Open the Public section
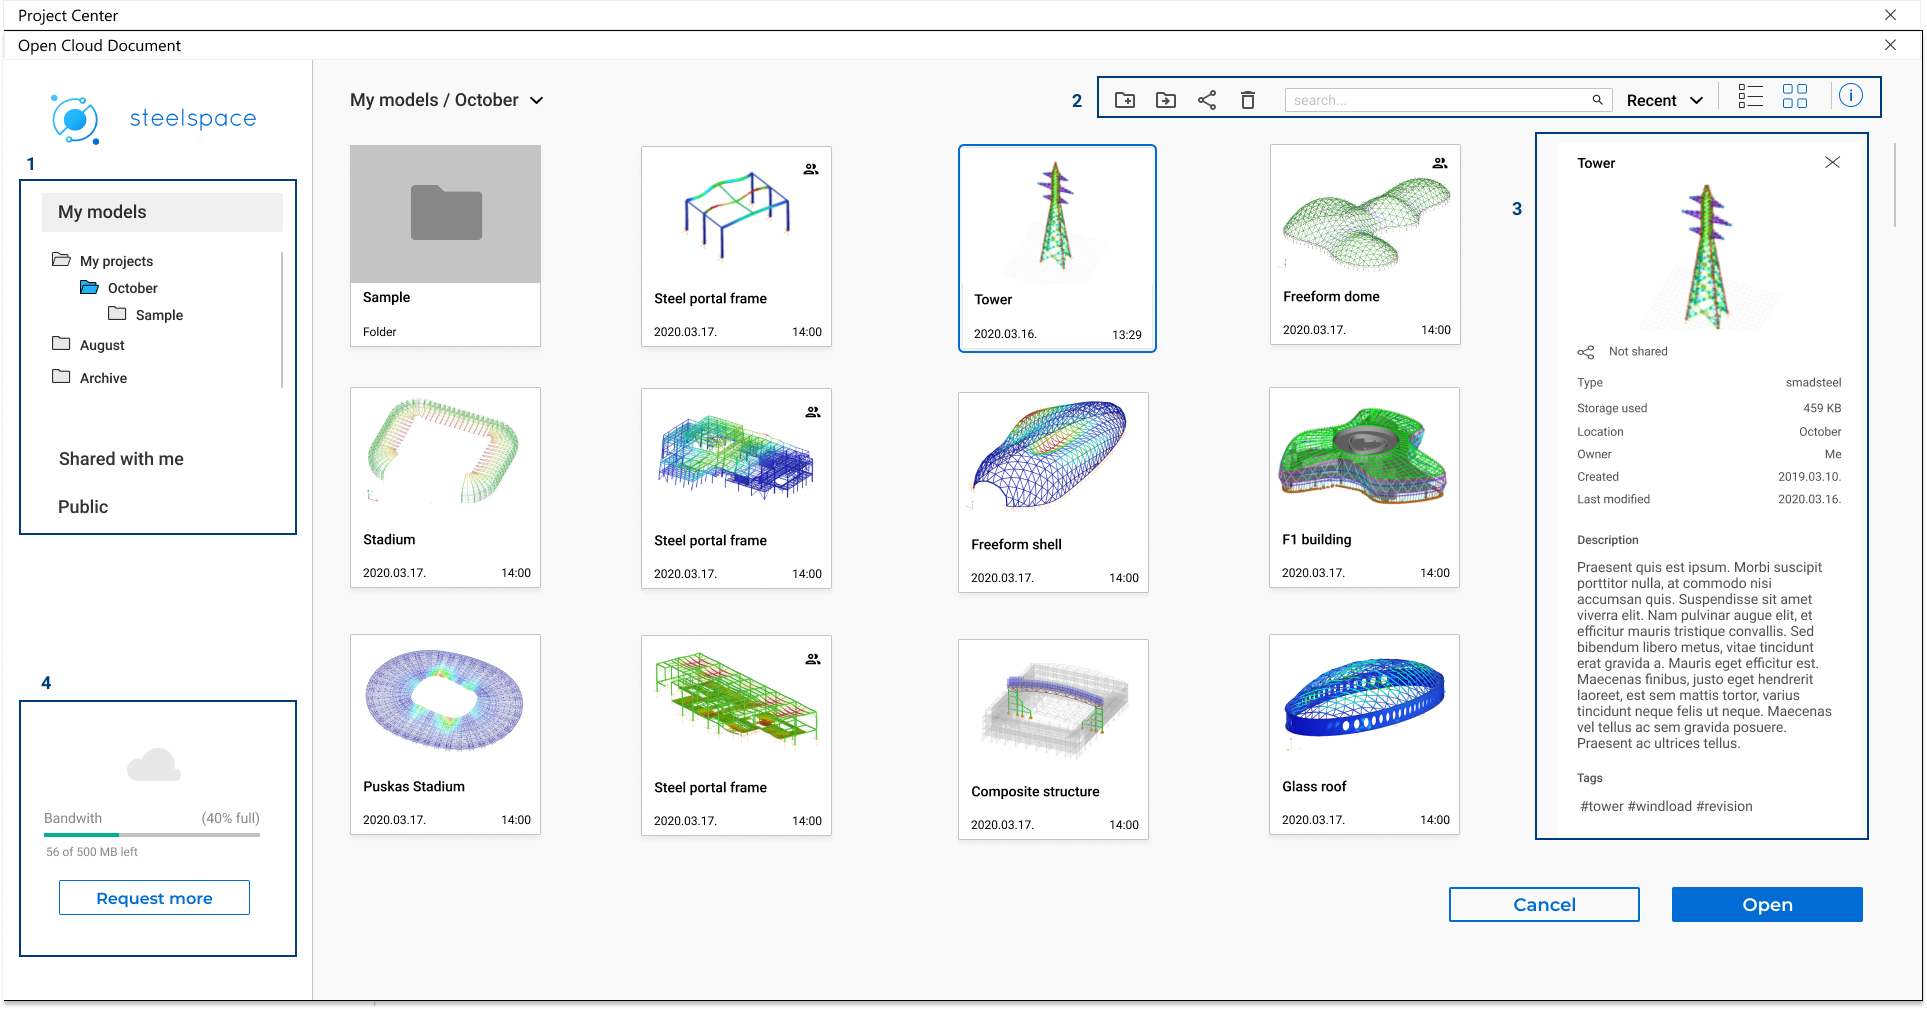1927x1009 pixels. click(x=83, y=507)
